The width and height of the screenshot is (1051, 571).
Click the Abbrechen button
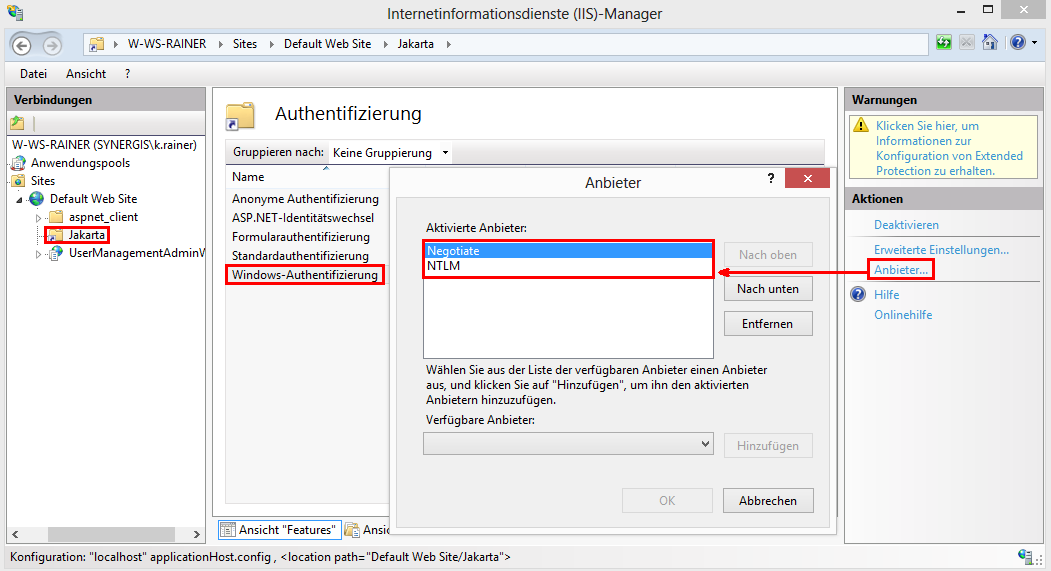(768, 501)
